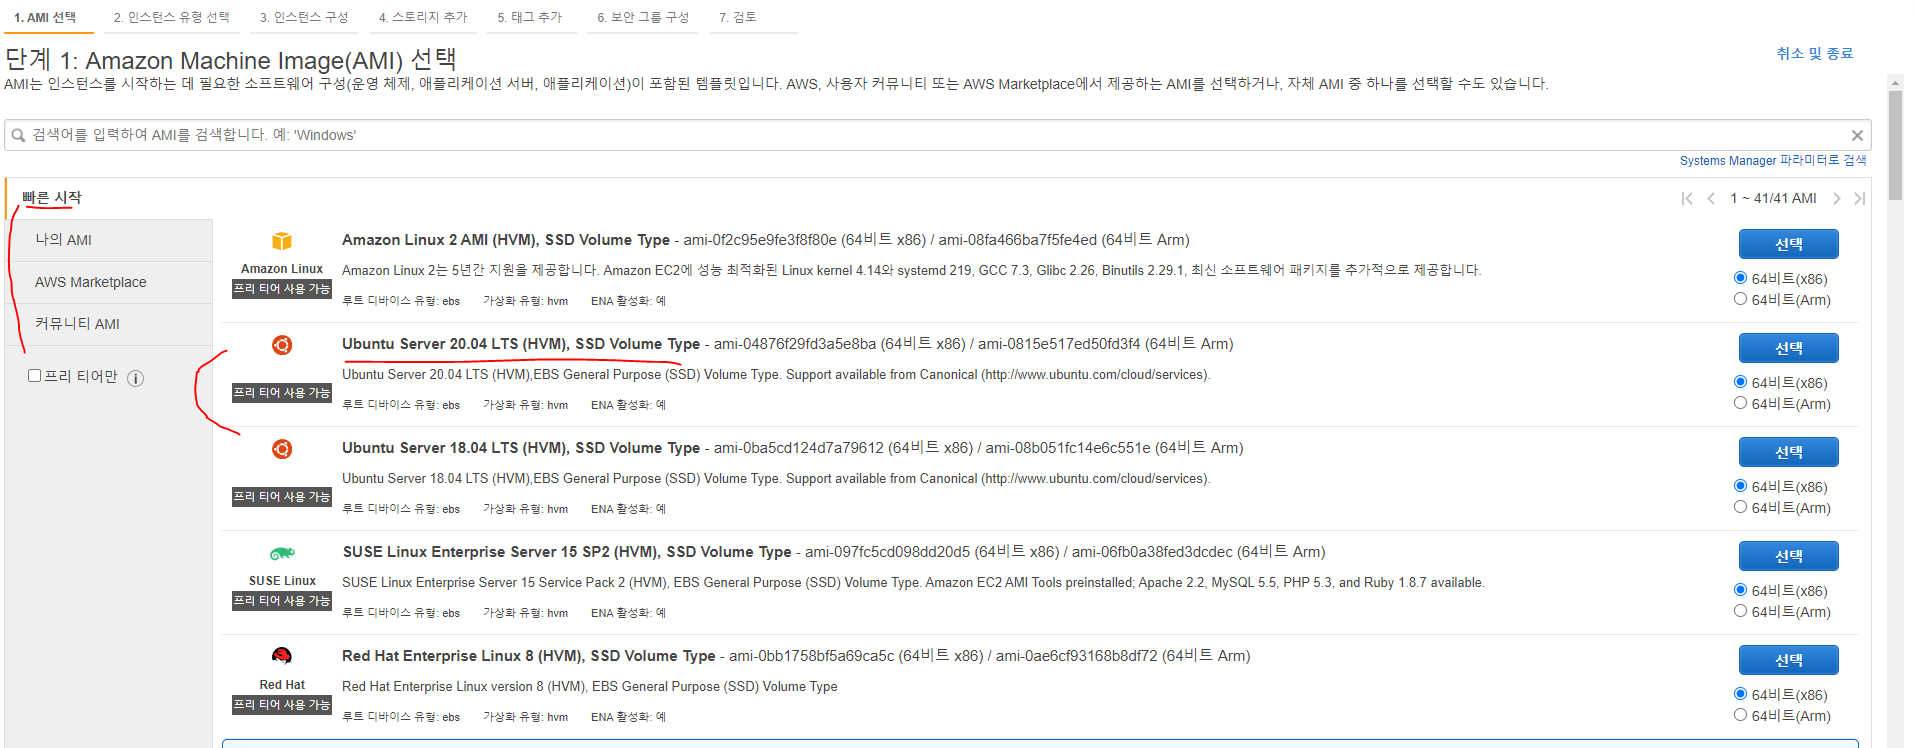This screenshot has width=1915, height=748.
Task: Clear the AMI search box with X
Action: 1857,135
